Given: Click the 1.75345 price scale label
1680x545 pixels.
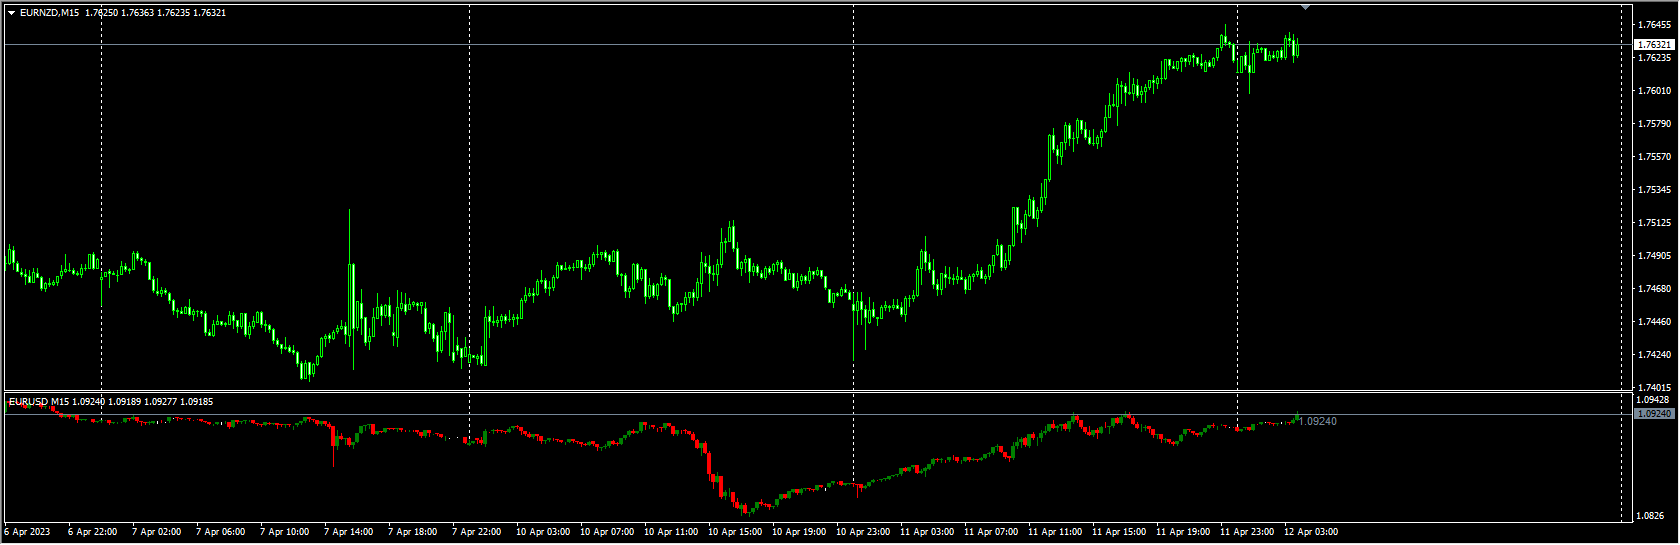Looking at the screenshot, I should [1655, 189].
